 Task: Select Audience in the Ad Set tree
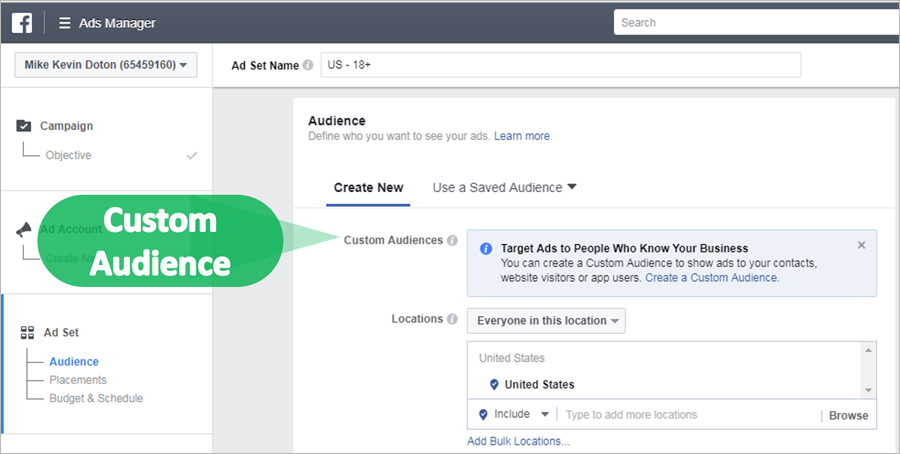pyautogui.click(x=74, y=362)
